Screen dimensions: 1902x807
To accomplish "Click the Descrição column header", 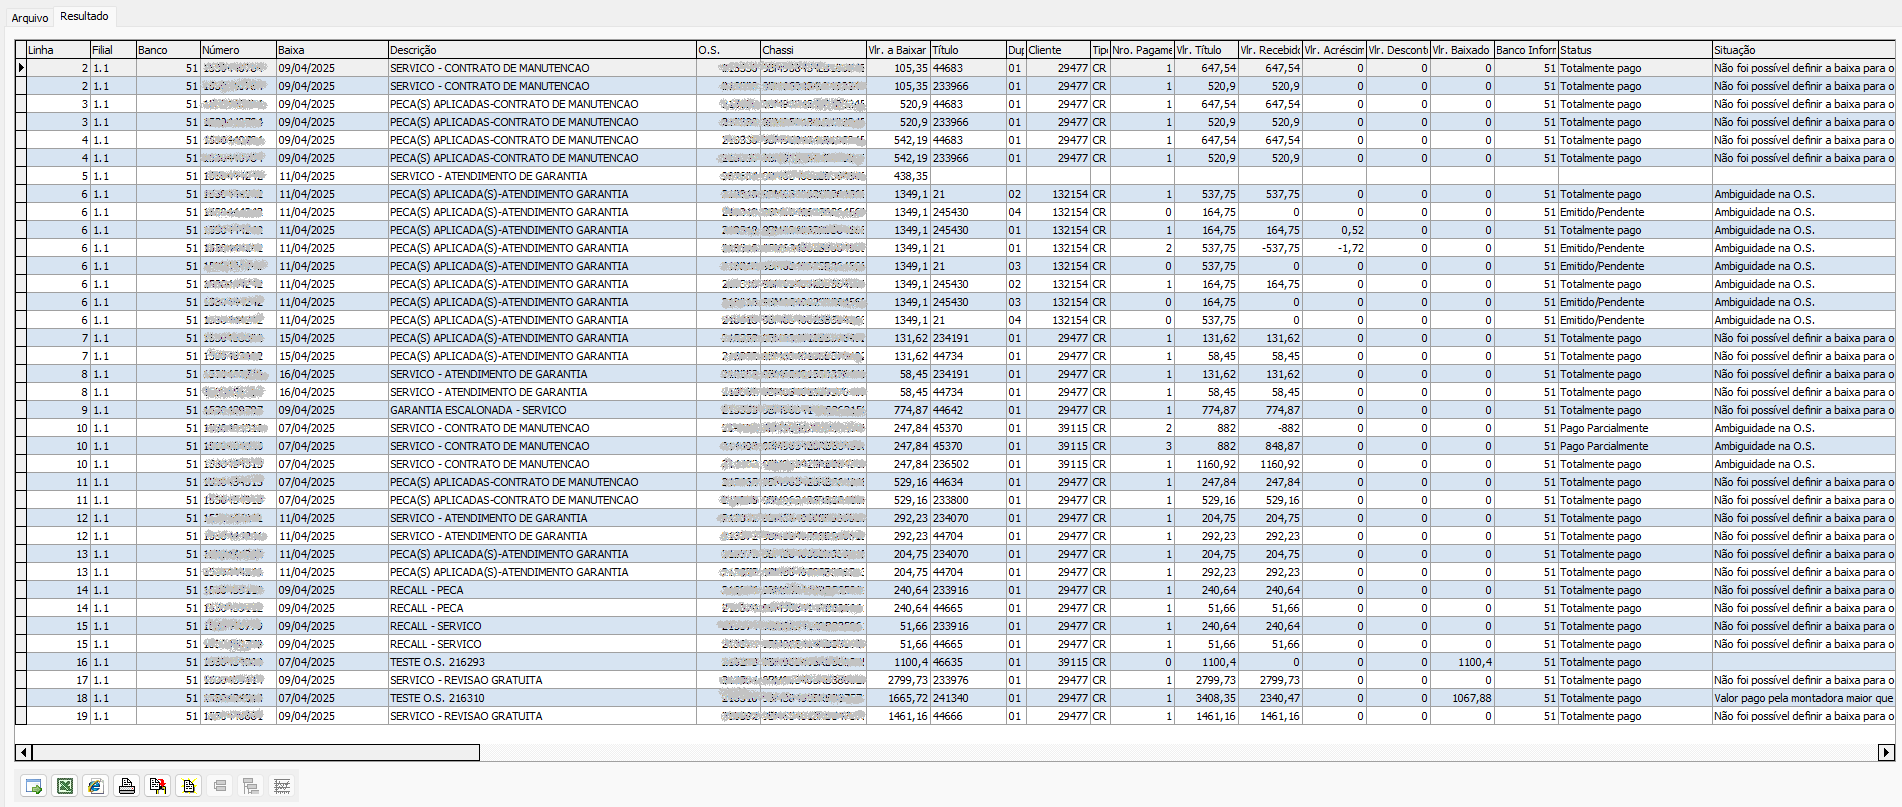I will point(542,50).
